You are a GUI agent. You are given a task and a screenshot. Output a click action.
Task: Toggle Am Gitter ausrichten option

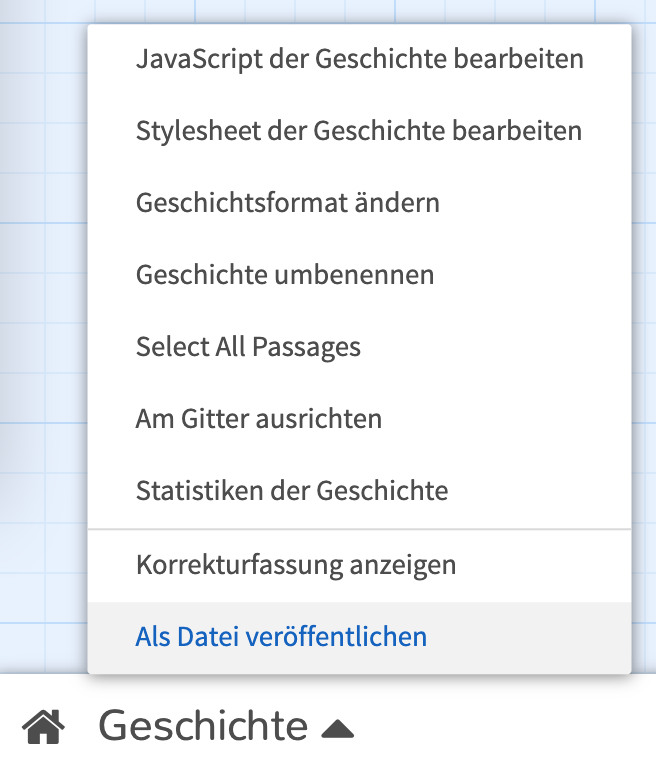click(359, 419)
